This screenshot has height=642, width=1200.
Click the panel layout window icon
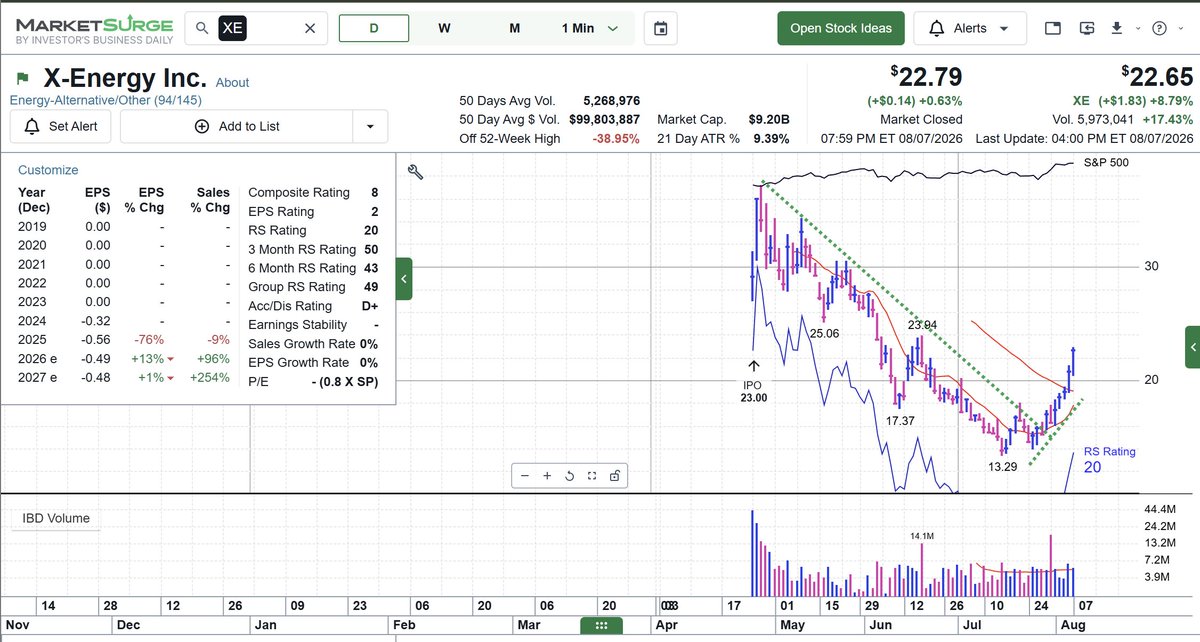(x=1052, y=28)
